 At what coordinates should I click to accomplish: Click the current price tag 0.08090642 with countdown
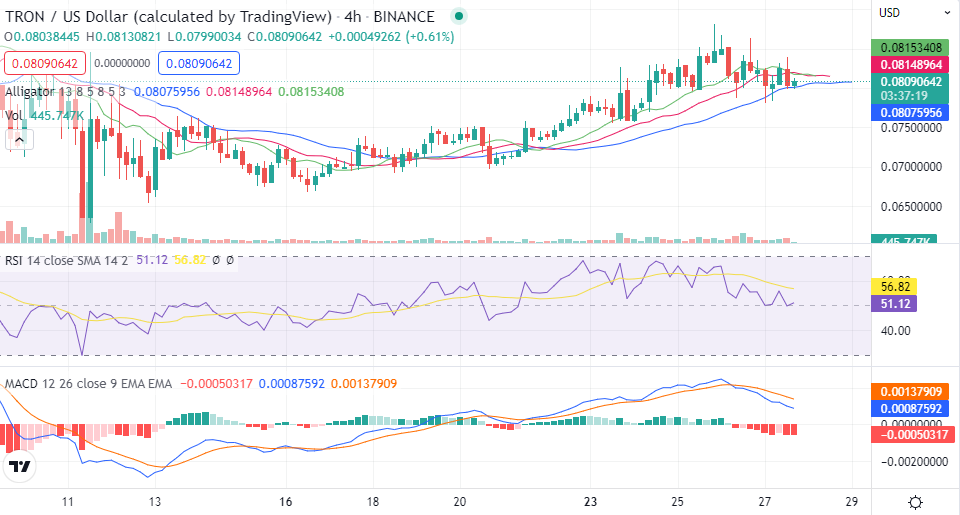tap(910, 88)
